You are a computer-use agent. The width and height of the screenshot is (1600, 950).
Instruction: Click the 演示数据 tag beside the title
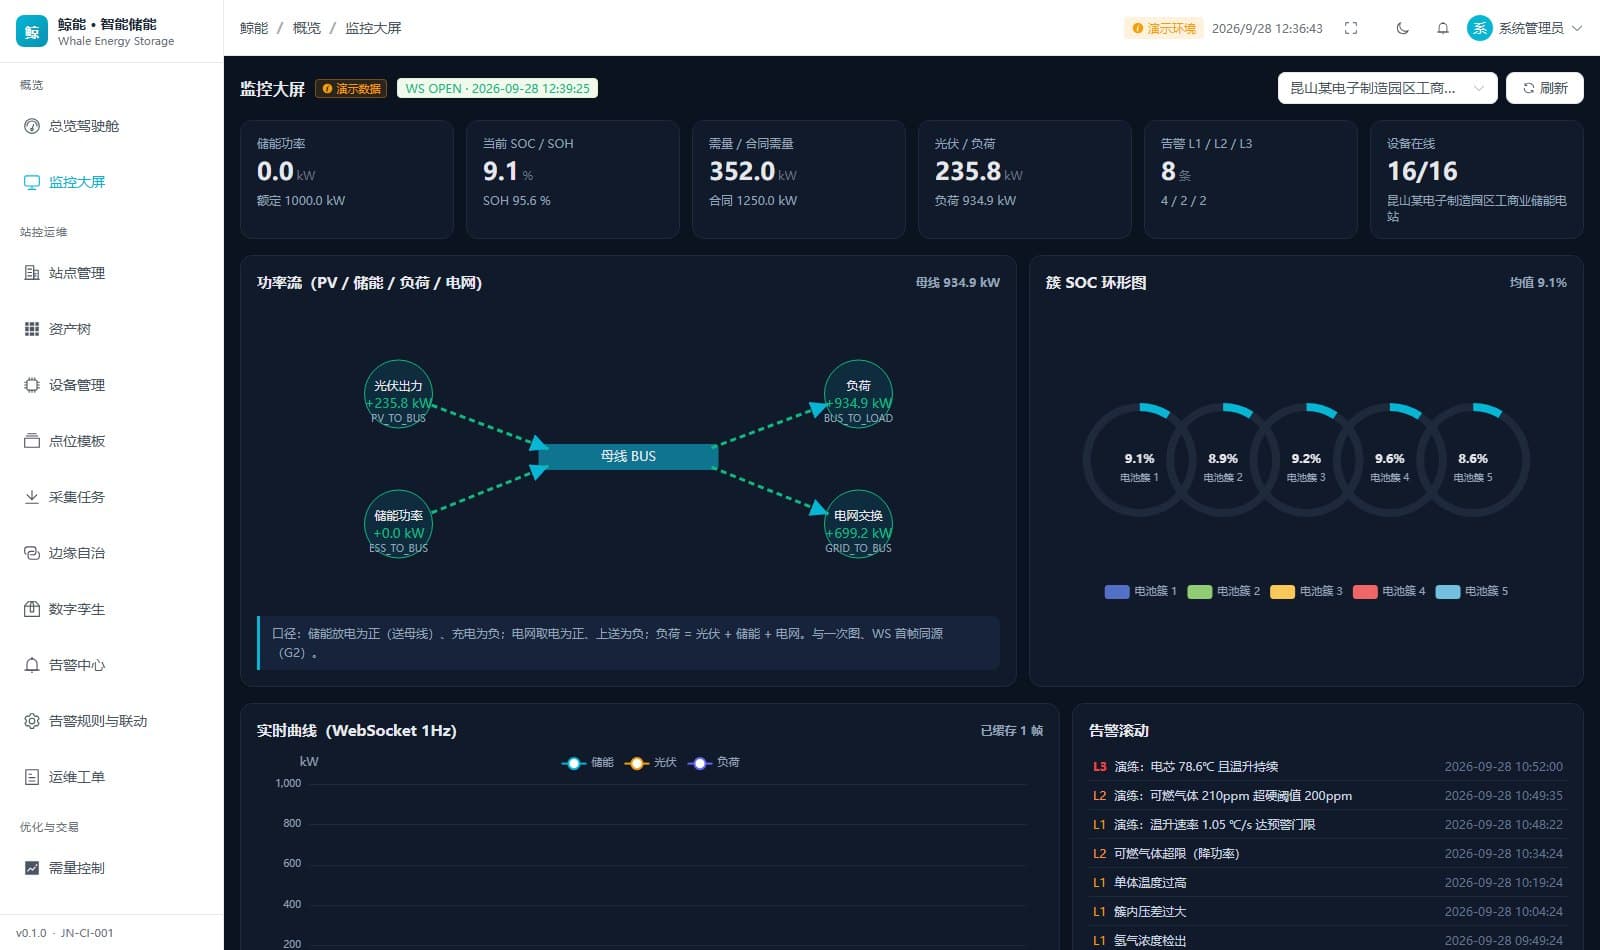tap(351, 89)
